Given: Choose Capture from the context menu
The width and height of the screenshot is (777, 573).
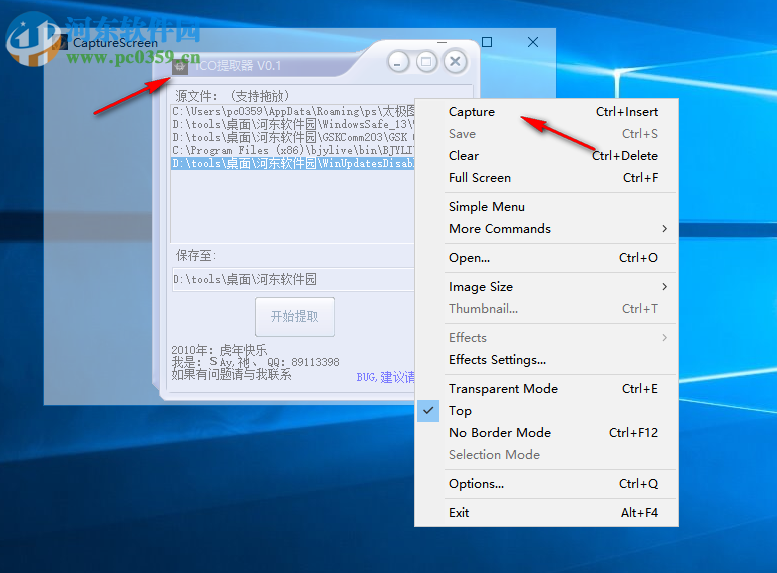Looking at the screenshot, I should click(x=547, y=112).
